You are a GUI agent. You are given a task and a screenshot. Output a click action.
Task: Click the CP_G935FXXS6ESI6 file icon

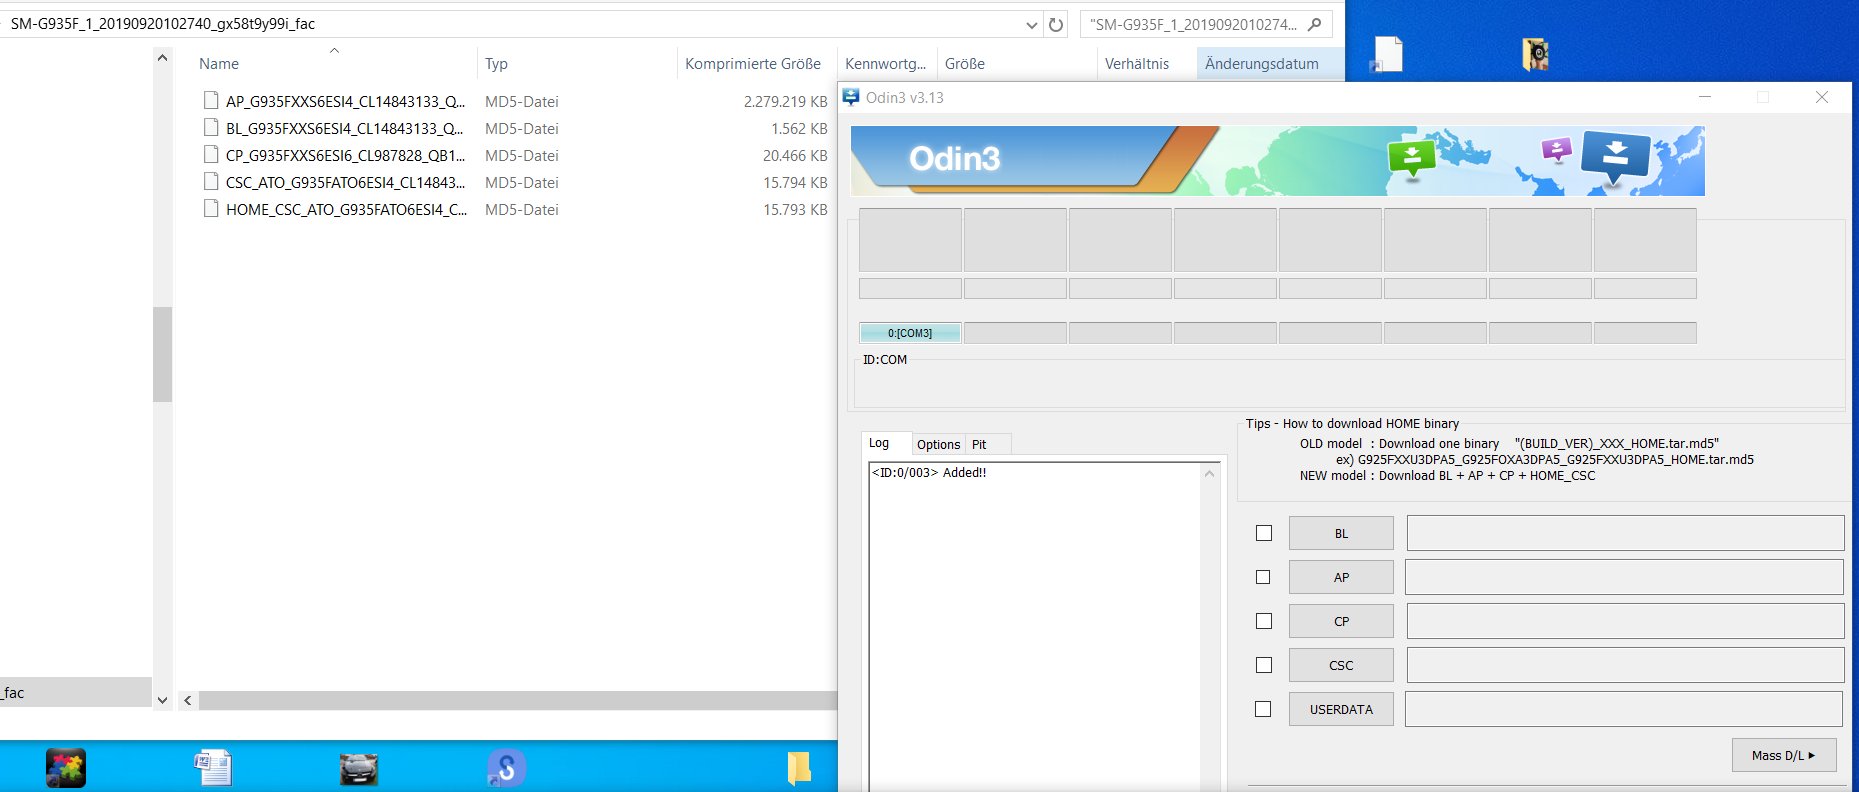tap(211, 154)
